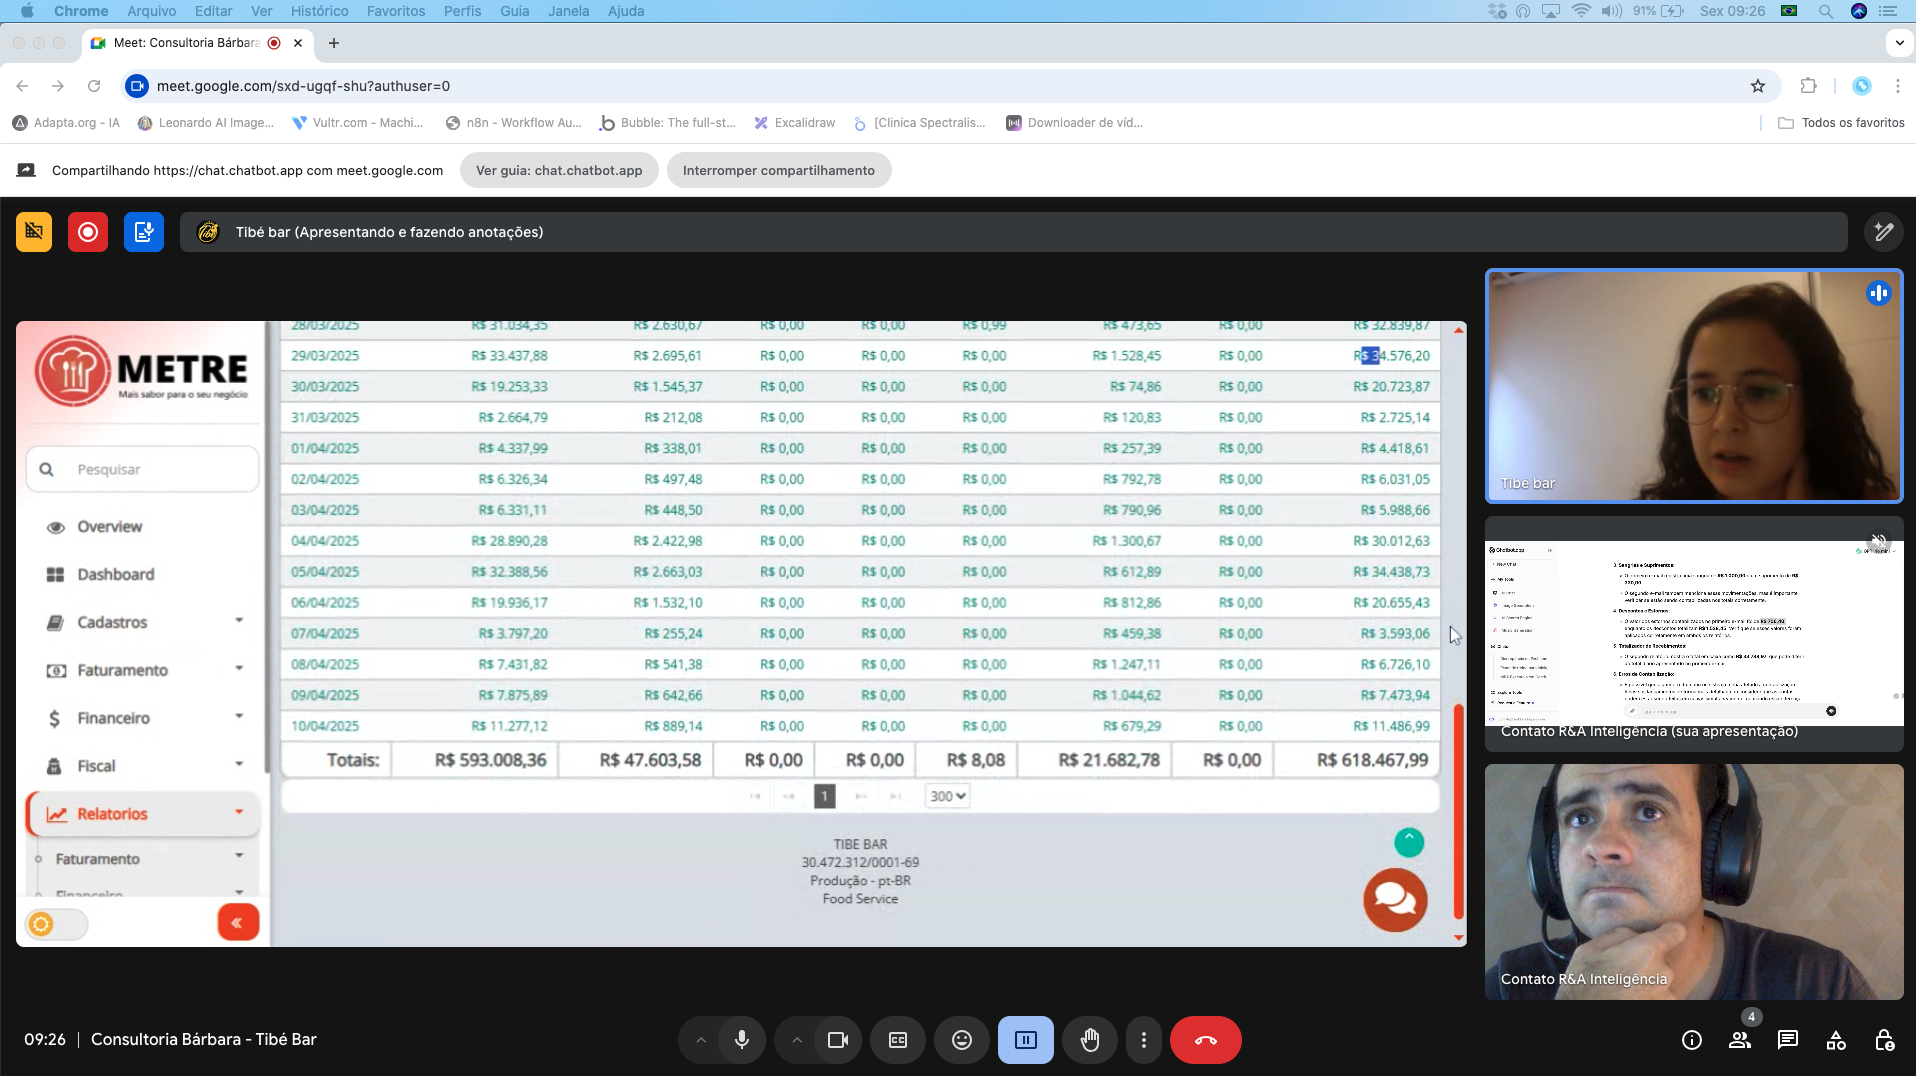The width and height of the screenshot is (1916, 1076).
Task: Toggle closed captions in Meet
Action: click(x=898, y=1040)
